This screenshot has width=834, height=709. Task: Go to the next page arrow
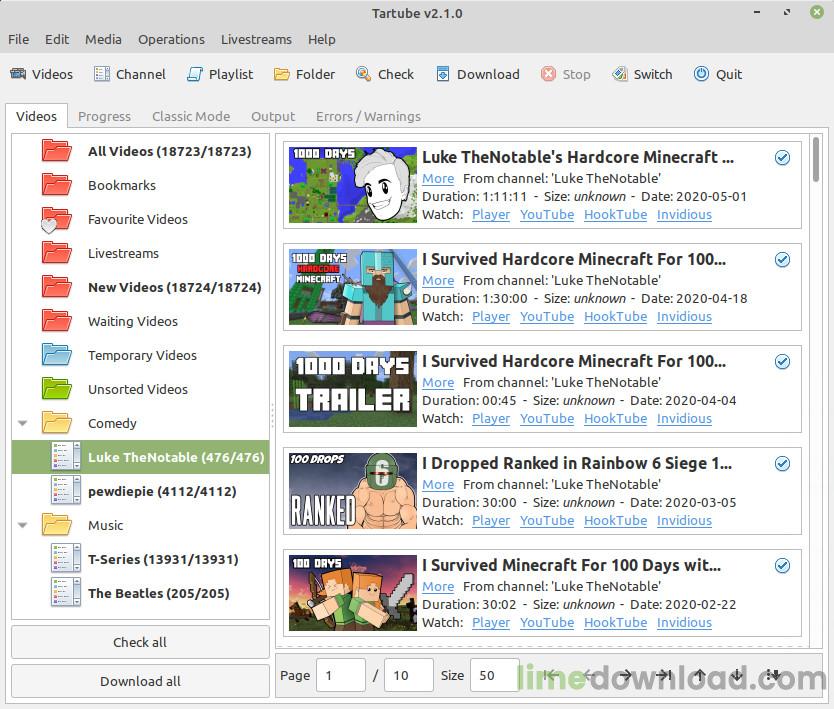click(626, 675)
